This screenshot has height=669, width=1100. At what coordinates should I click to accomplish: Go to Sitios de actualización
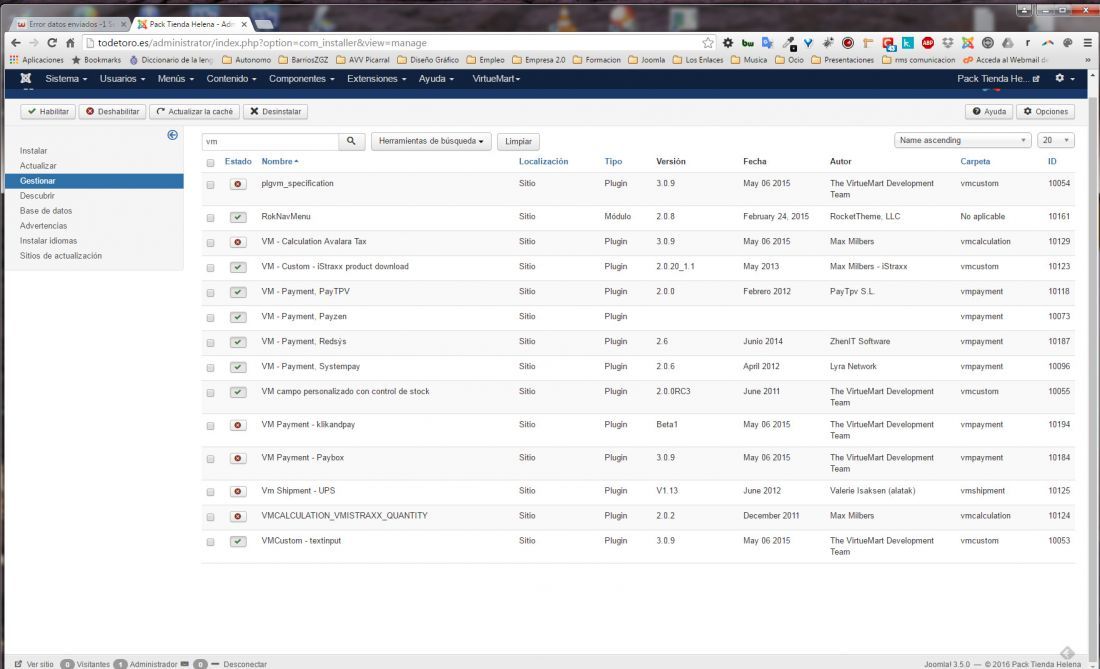60,256
